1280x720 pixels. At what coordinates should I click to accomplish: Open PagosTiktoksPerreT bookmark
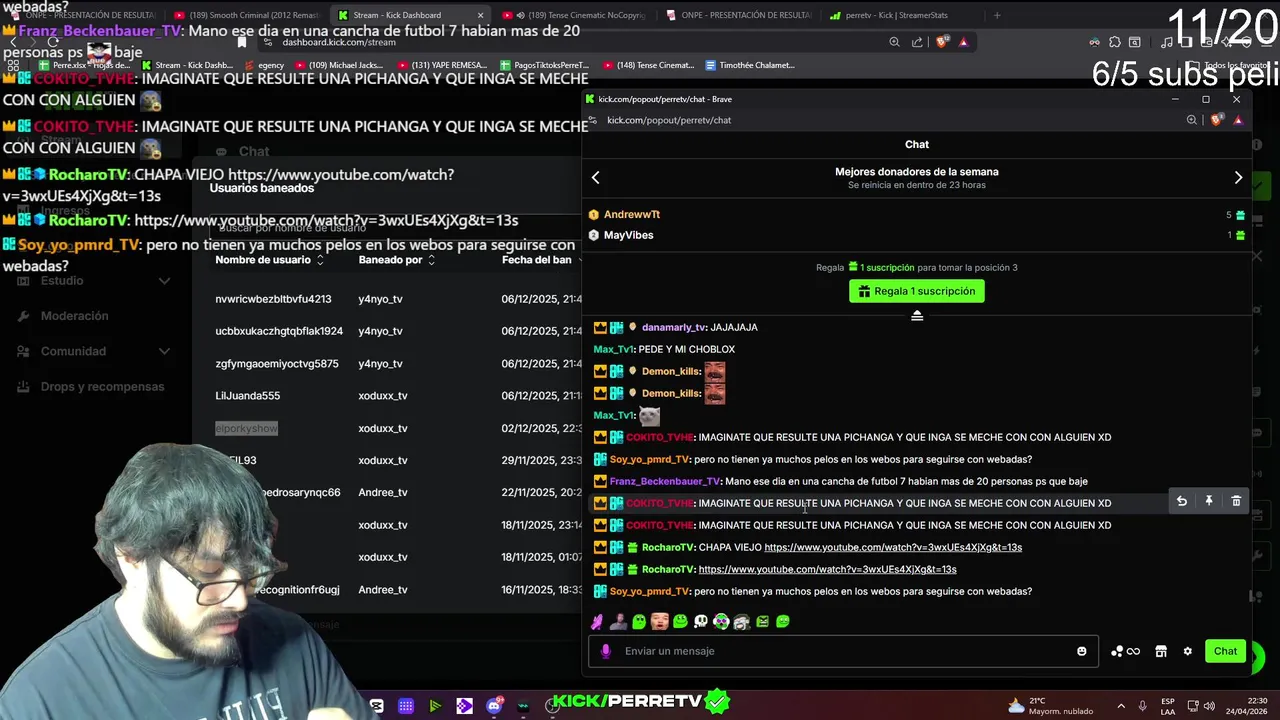544,65
